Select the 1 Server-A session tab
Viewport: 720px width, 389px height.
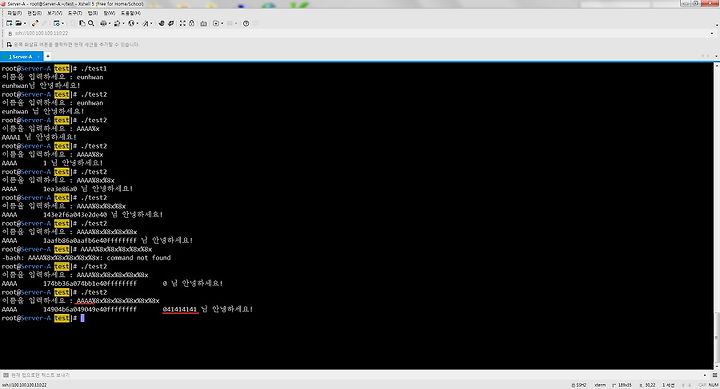[21, 56]
